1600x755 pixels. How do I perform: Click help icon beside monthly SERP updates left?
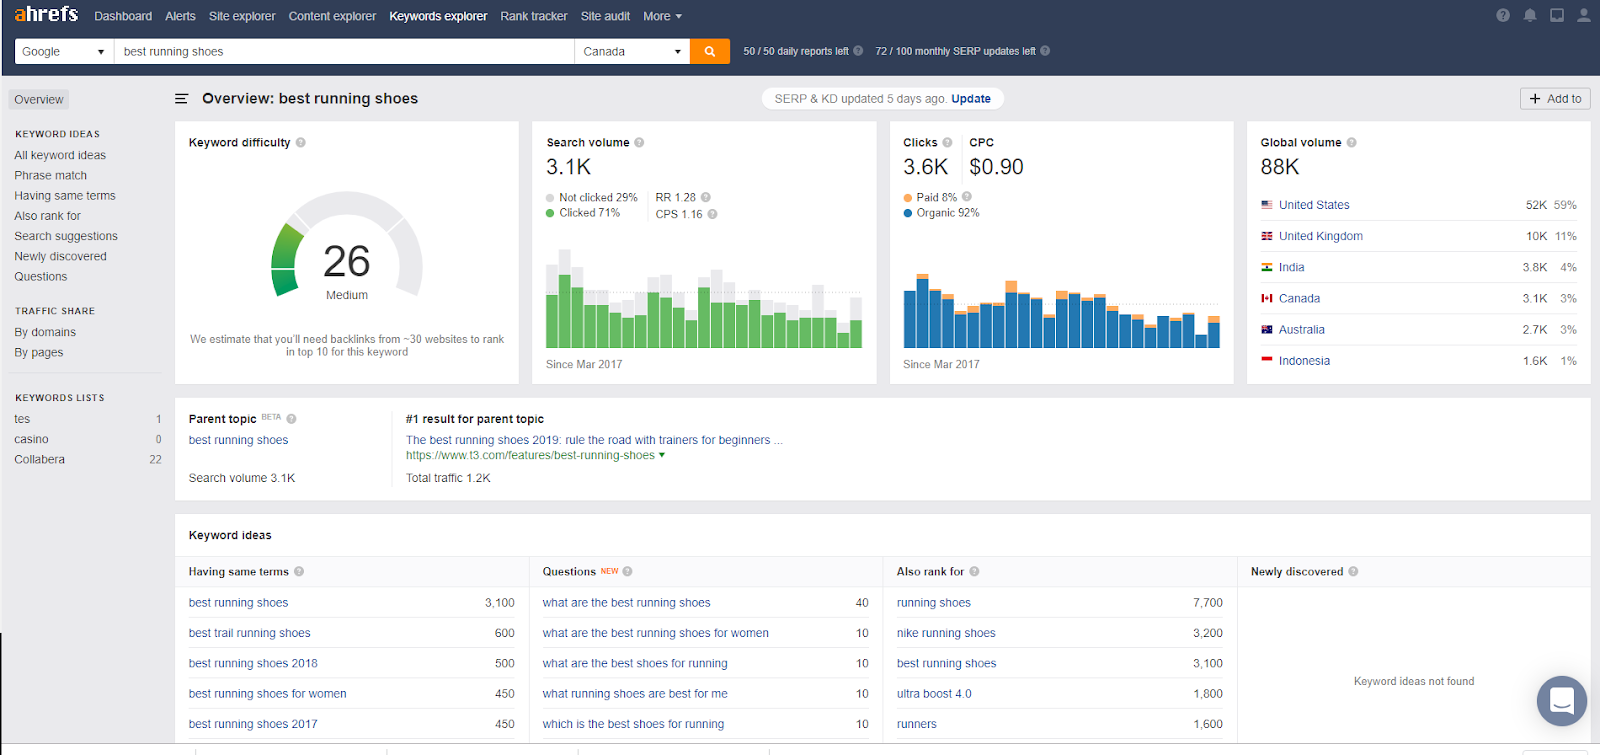1045,51
